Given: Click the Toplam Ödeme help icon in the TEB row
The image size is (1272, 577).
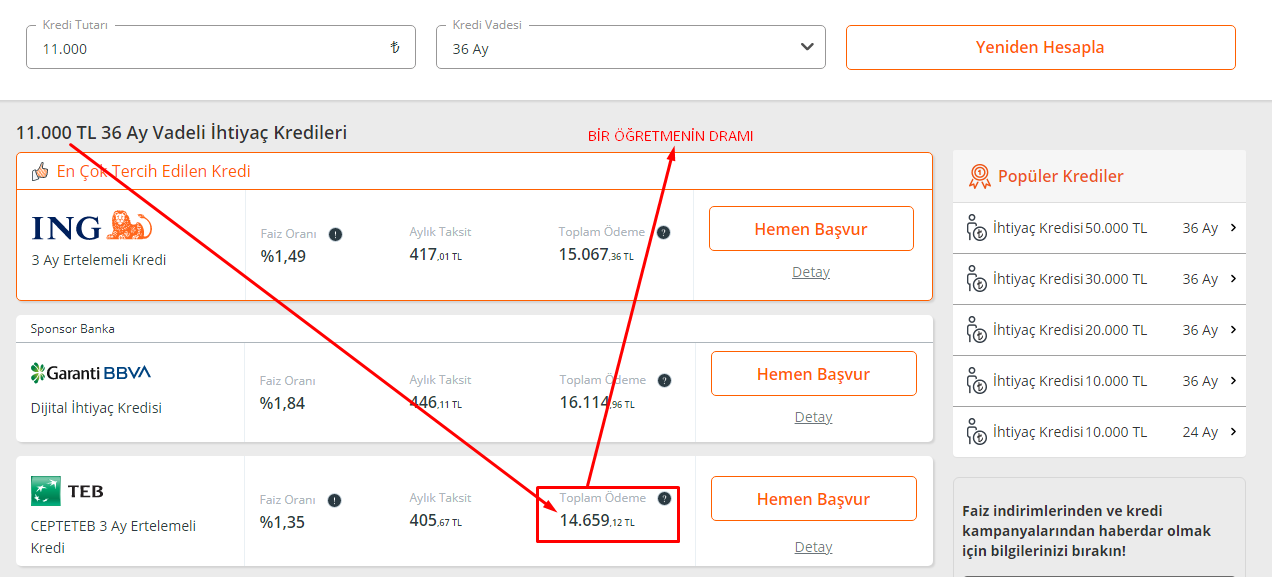Looking at the screenshot, I should point(664,498).
